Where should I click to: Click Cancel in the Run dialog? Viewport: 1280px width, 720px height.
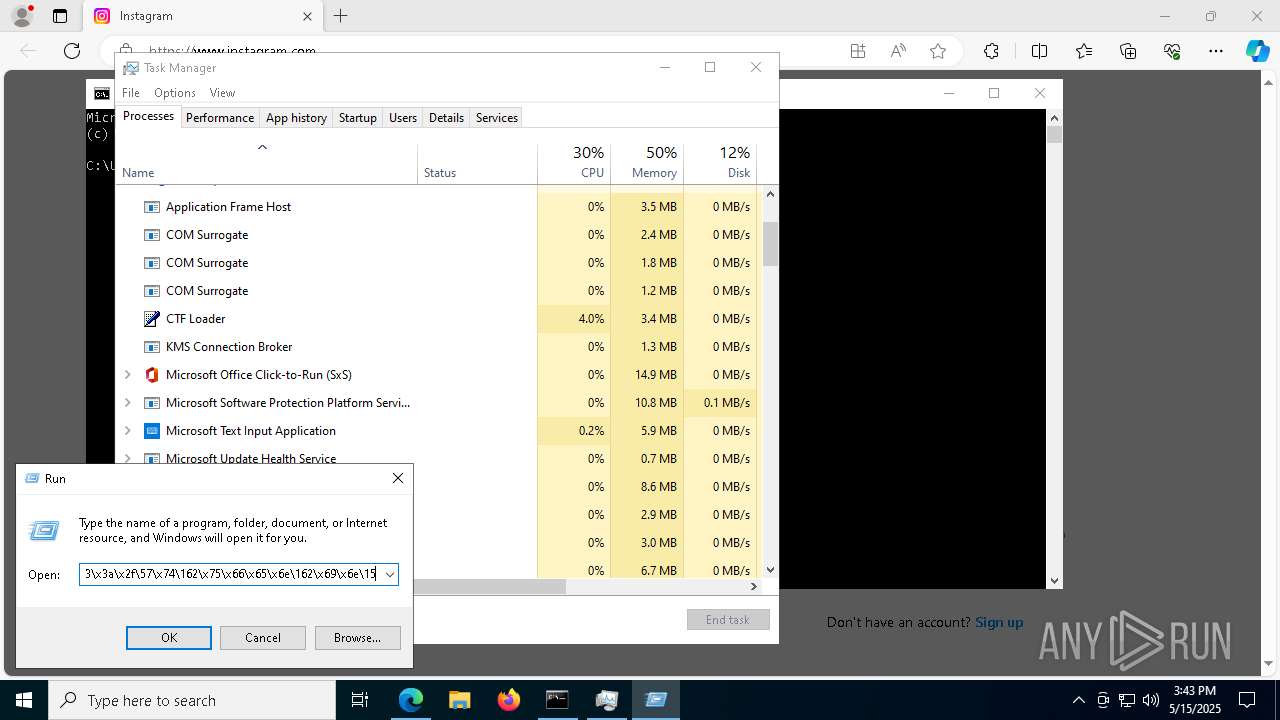tap(263, 638)
